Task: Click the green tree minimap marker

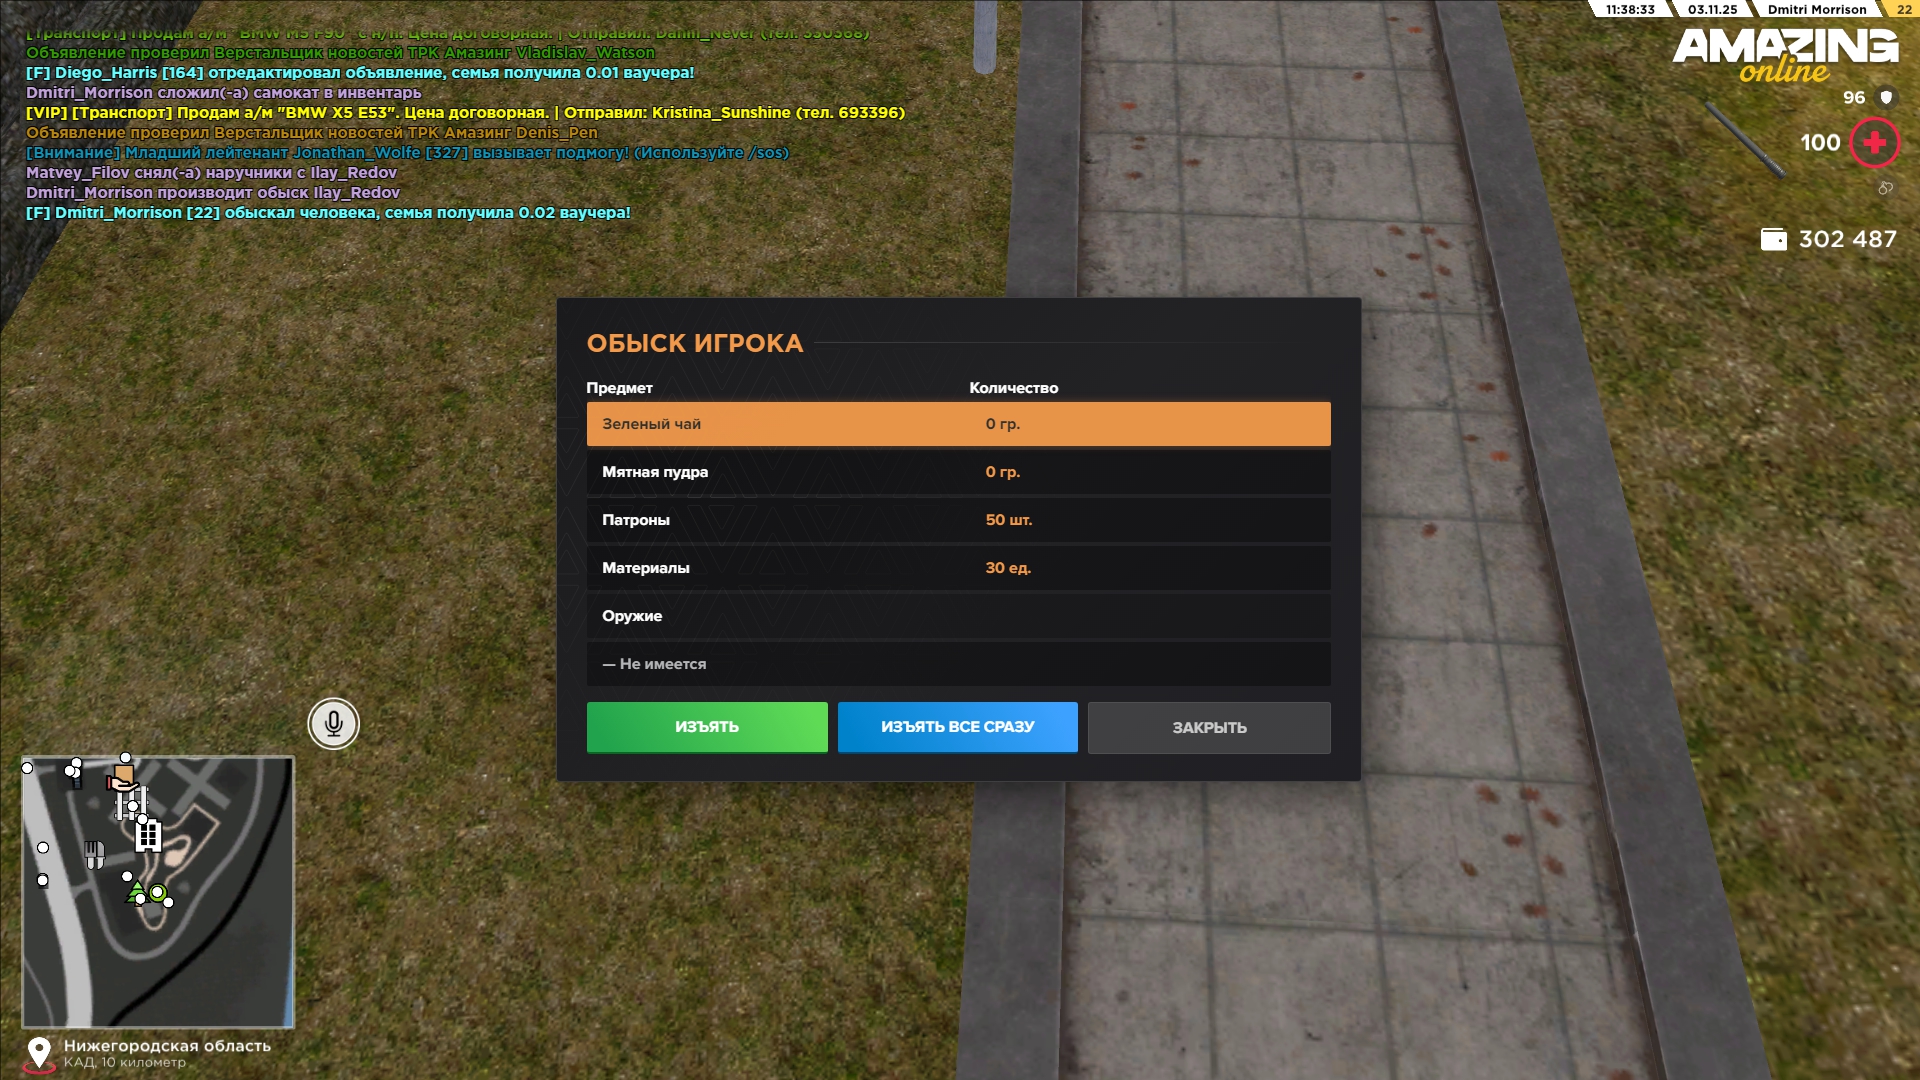Action: tap(136, 891)
